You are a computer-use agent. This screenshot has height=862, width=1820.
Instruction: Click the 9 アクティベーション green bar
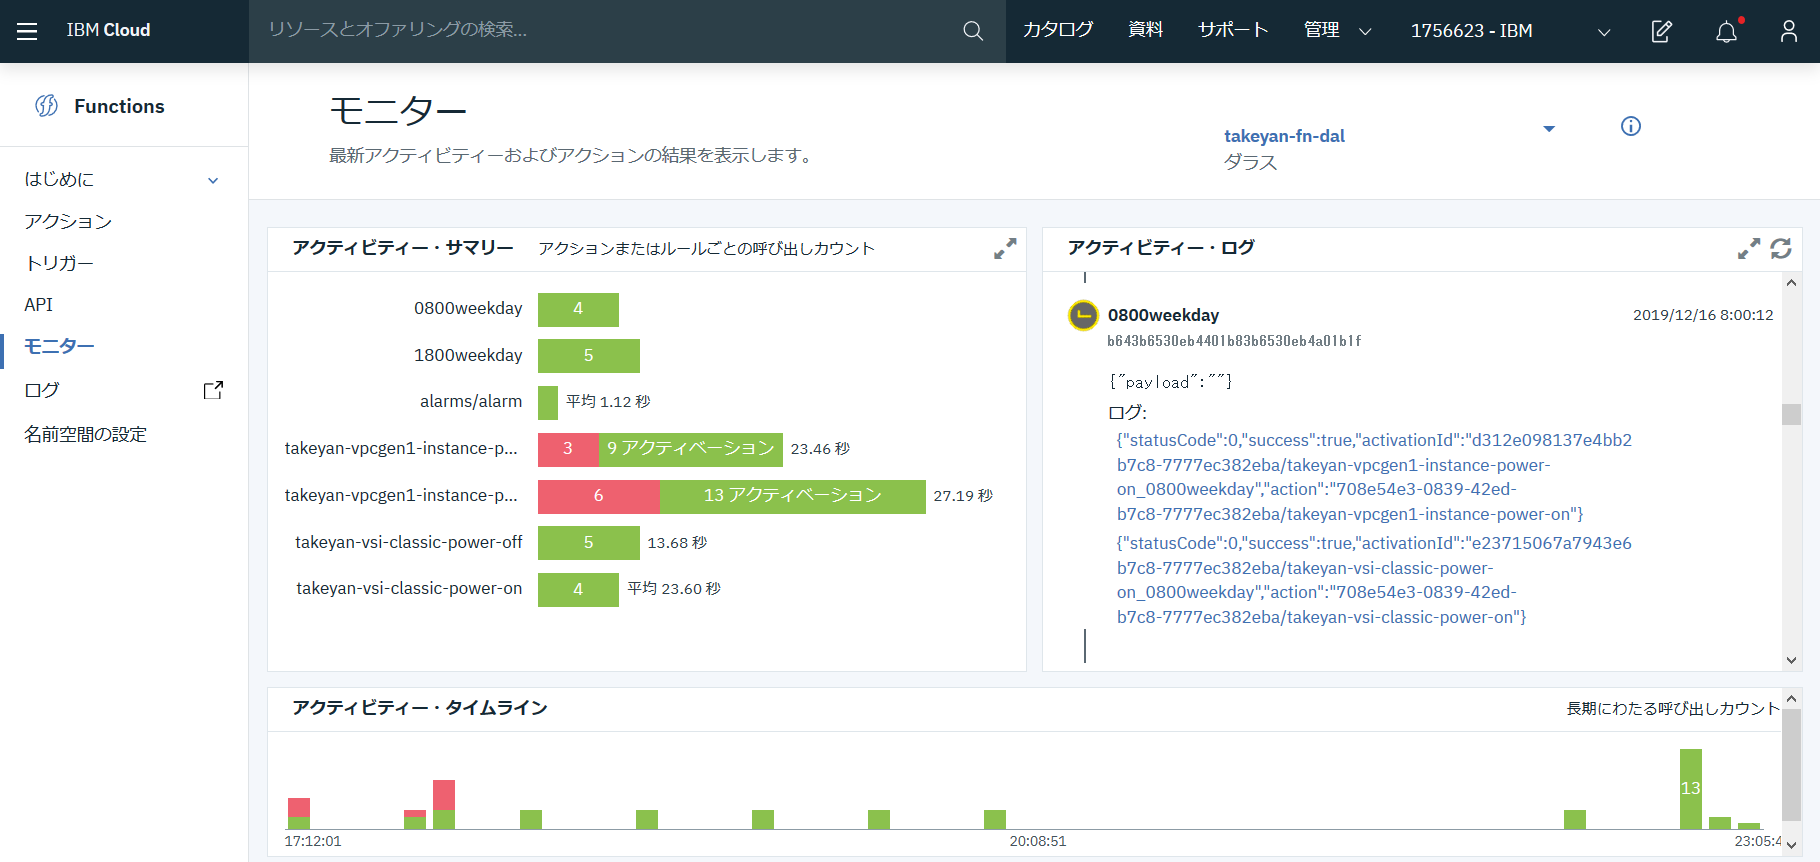pos(691,449)
